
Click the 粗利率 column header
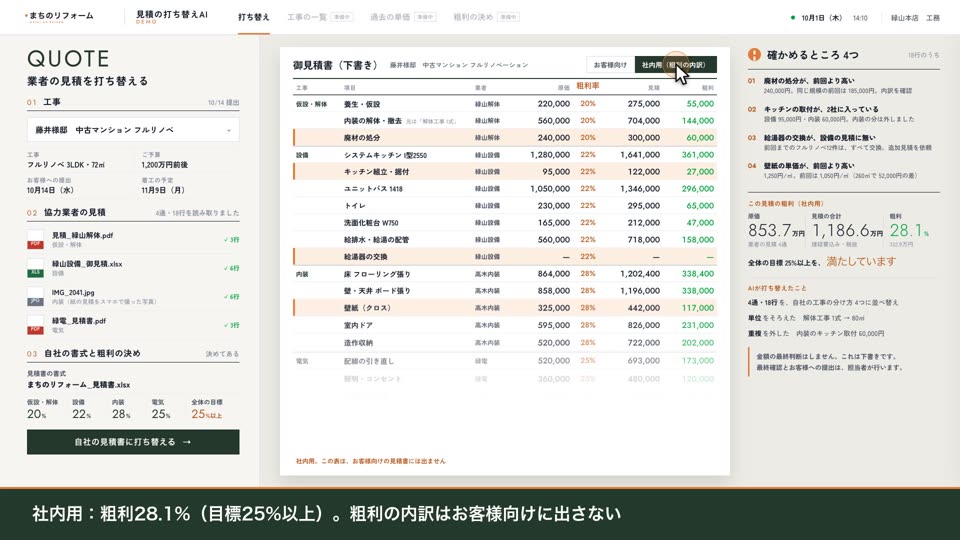tap(587, 86)
